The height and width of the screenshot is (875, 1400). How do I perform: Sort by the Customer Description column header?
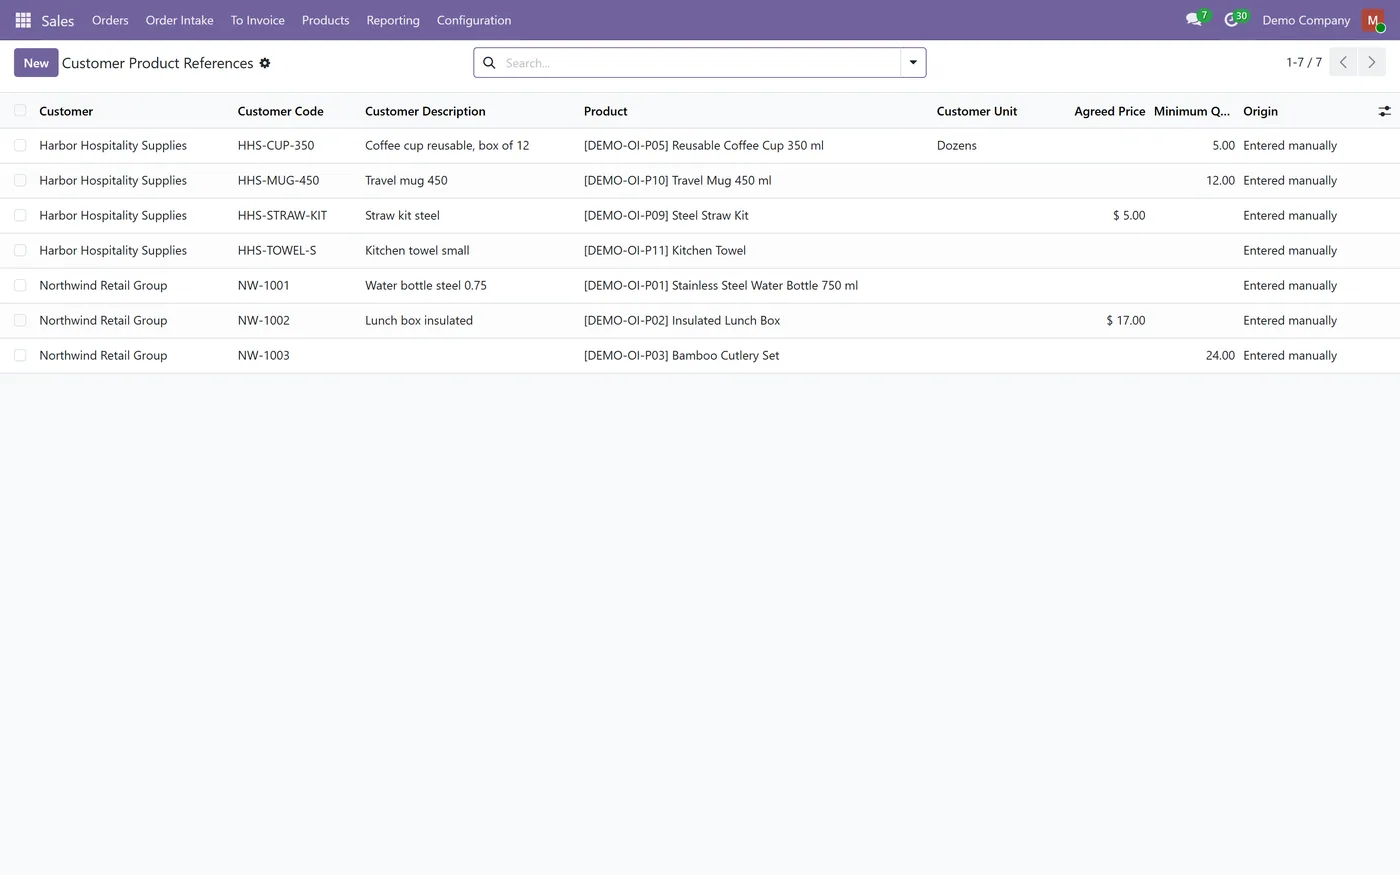point(425,111)
